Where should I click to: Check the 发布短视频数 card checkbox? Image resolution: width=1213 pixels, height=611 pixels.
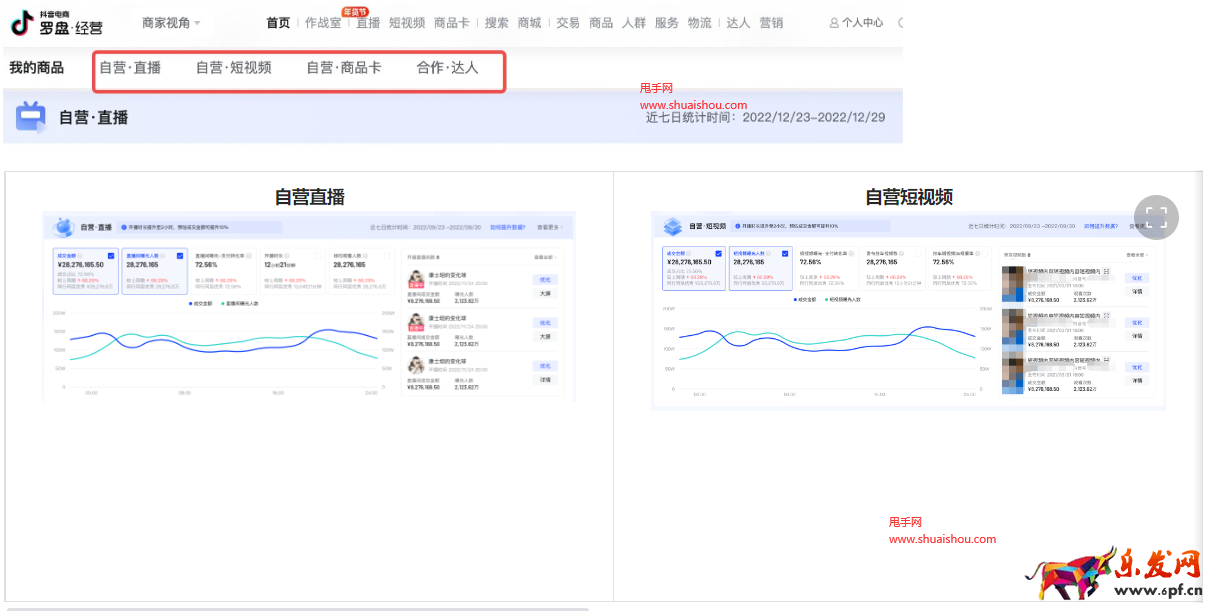pos(917,253)
